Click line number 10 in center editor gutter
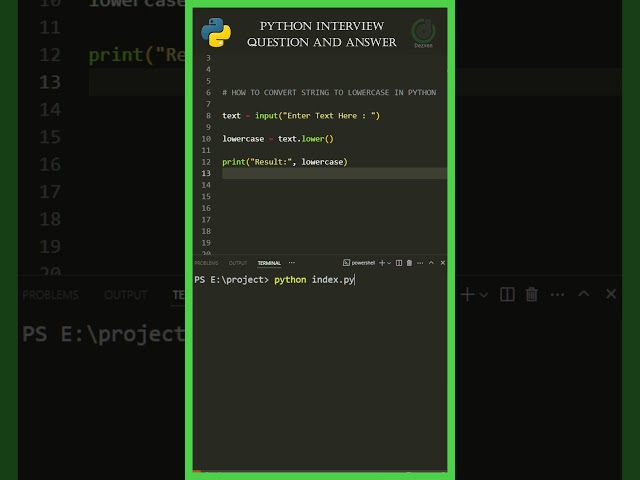This screenshot has width=640, height=480. [206, 139]
